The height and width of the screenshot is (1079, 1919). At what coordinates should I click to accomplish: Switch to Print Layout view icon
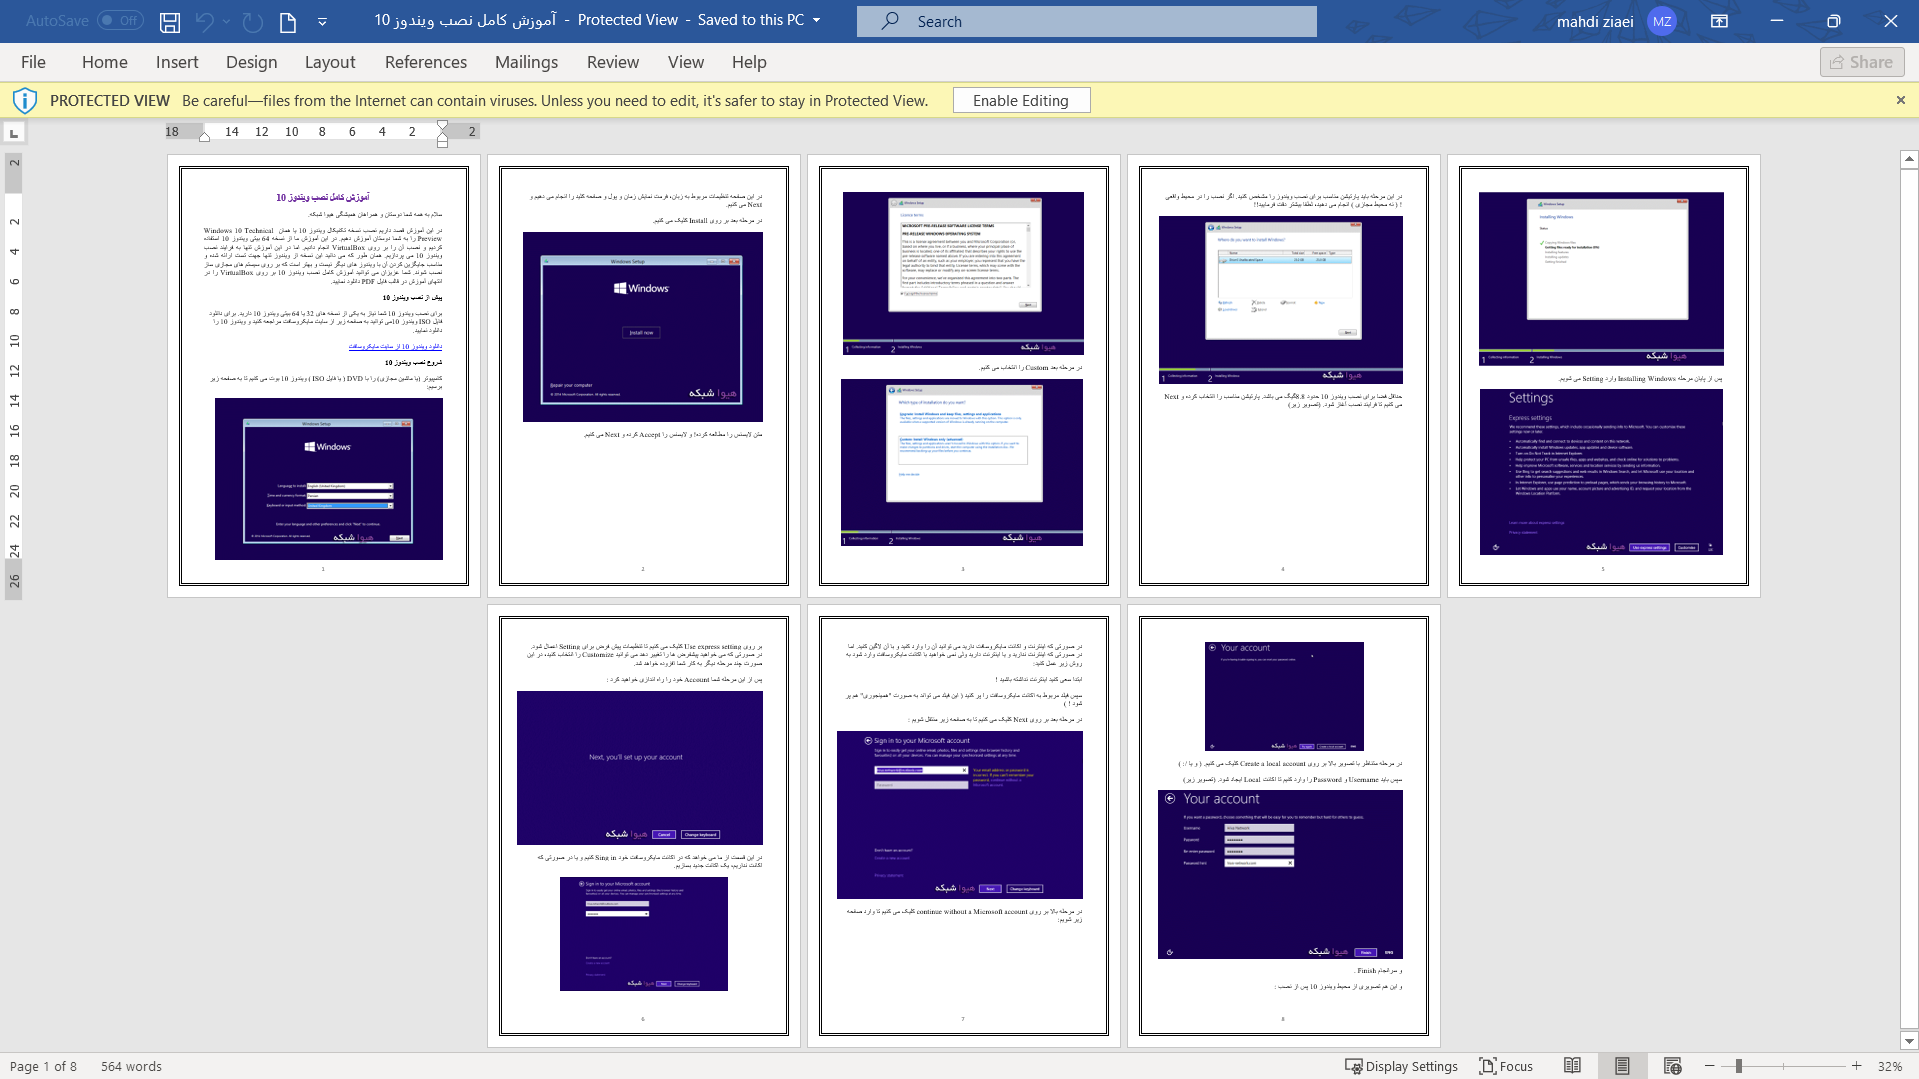click(1622, 1066)
